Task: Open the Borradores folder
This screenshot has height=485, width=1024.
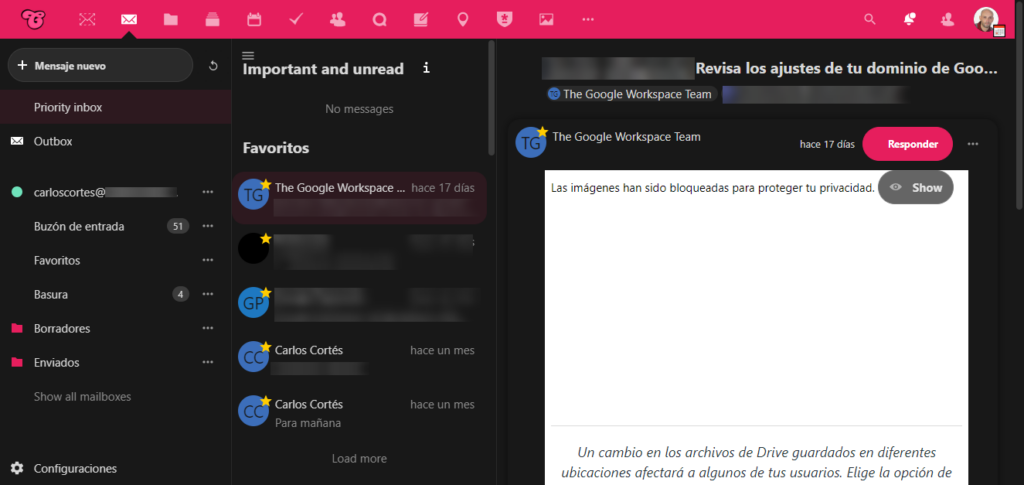Action: coord(62,328)
